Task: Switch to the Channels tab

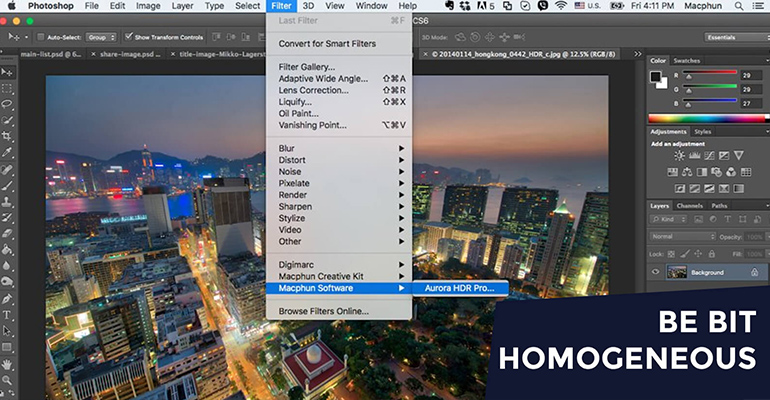Action: [689, 206]
